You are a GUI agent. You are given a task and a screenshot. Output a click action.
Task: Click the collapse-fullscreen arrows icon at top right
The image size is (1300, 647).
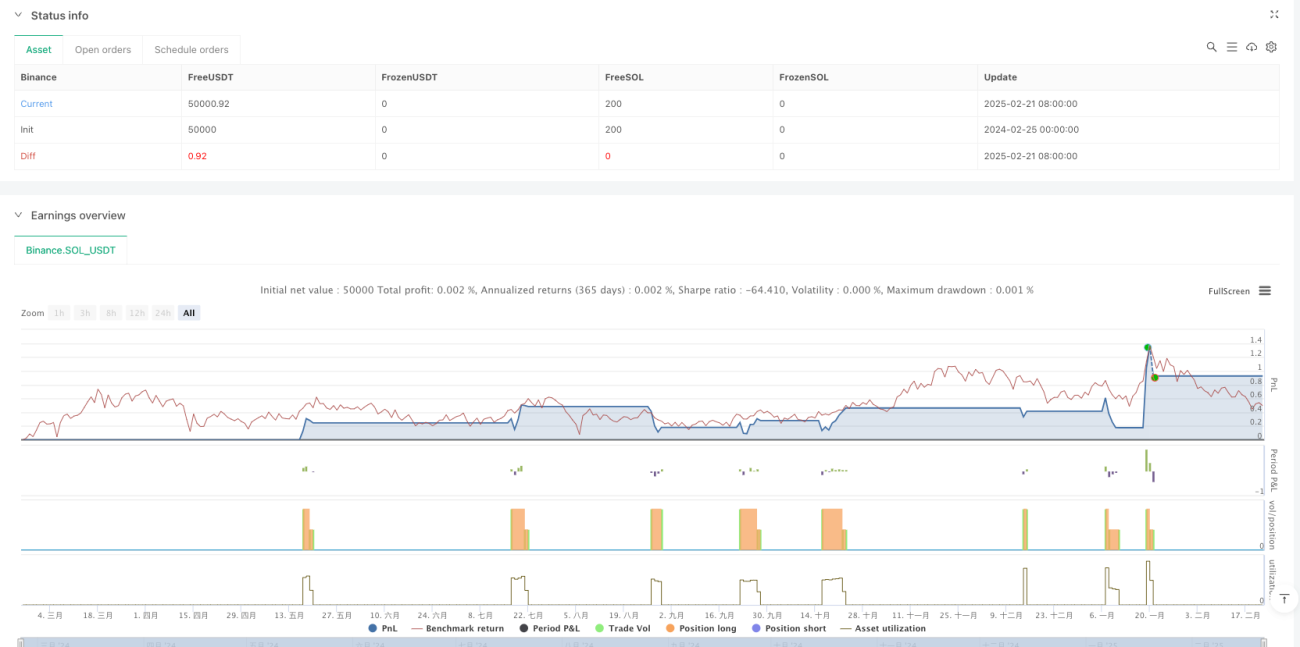[x=1274, y=15]
